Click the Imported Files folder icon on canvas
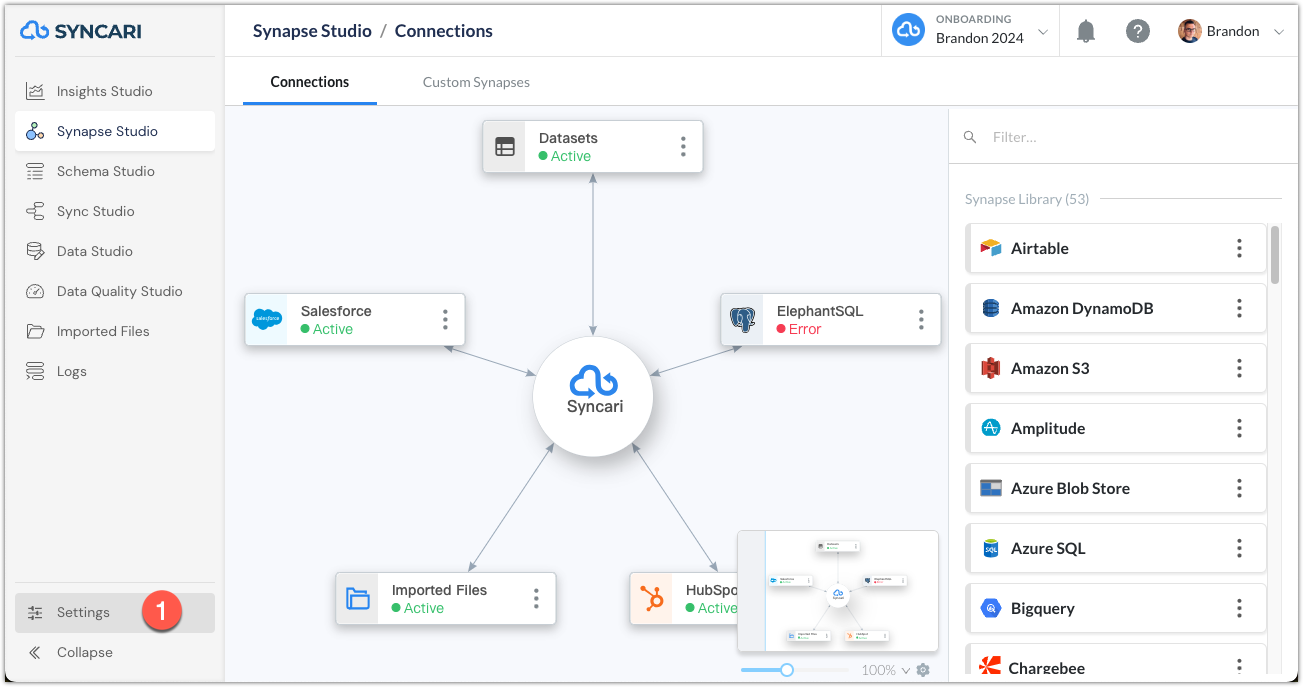This screenshot has width=1303, height=687. click(x=358, y=599)
